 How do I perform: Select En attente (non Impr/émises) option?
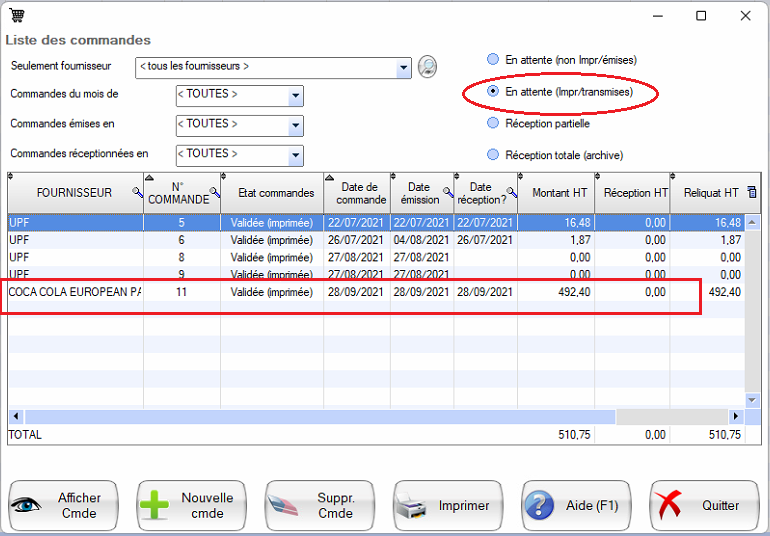pos(493,60)
